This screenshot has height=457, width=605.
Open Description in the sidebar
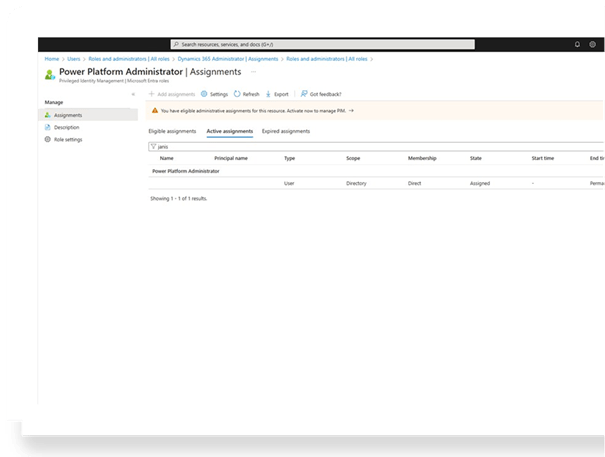[x=66, y=127]
